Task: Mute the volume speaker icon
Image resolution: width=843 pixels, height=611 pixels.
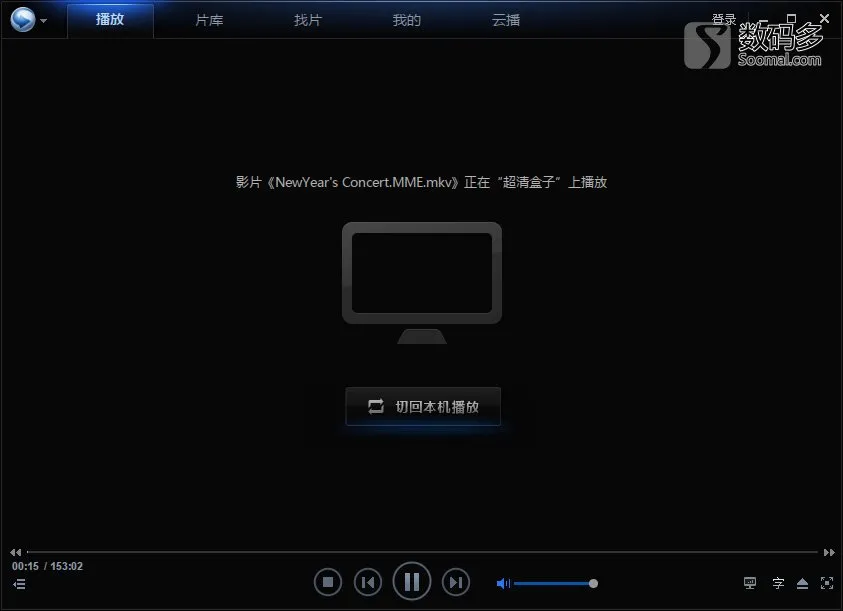Action: pyautogui.click(x=503, y=584)
